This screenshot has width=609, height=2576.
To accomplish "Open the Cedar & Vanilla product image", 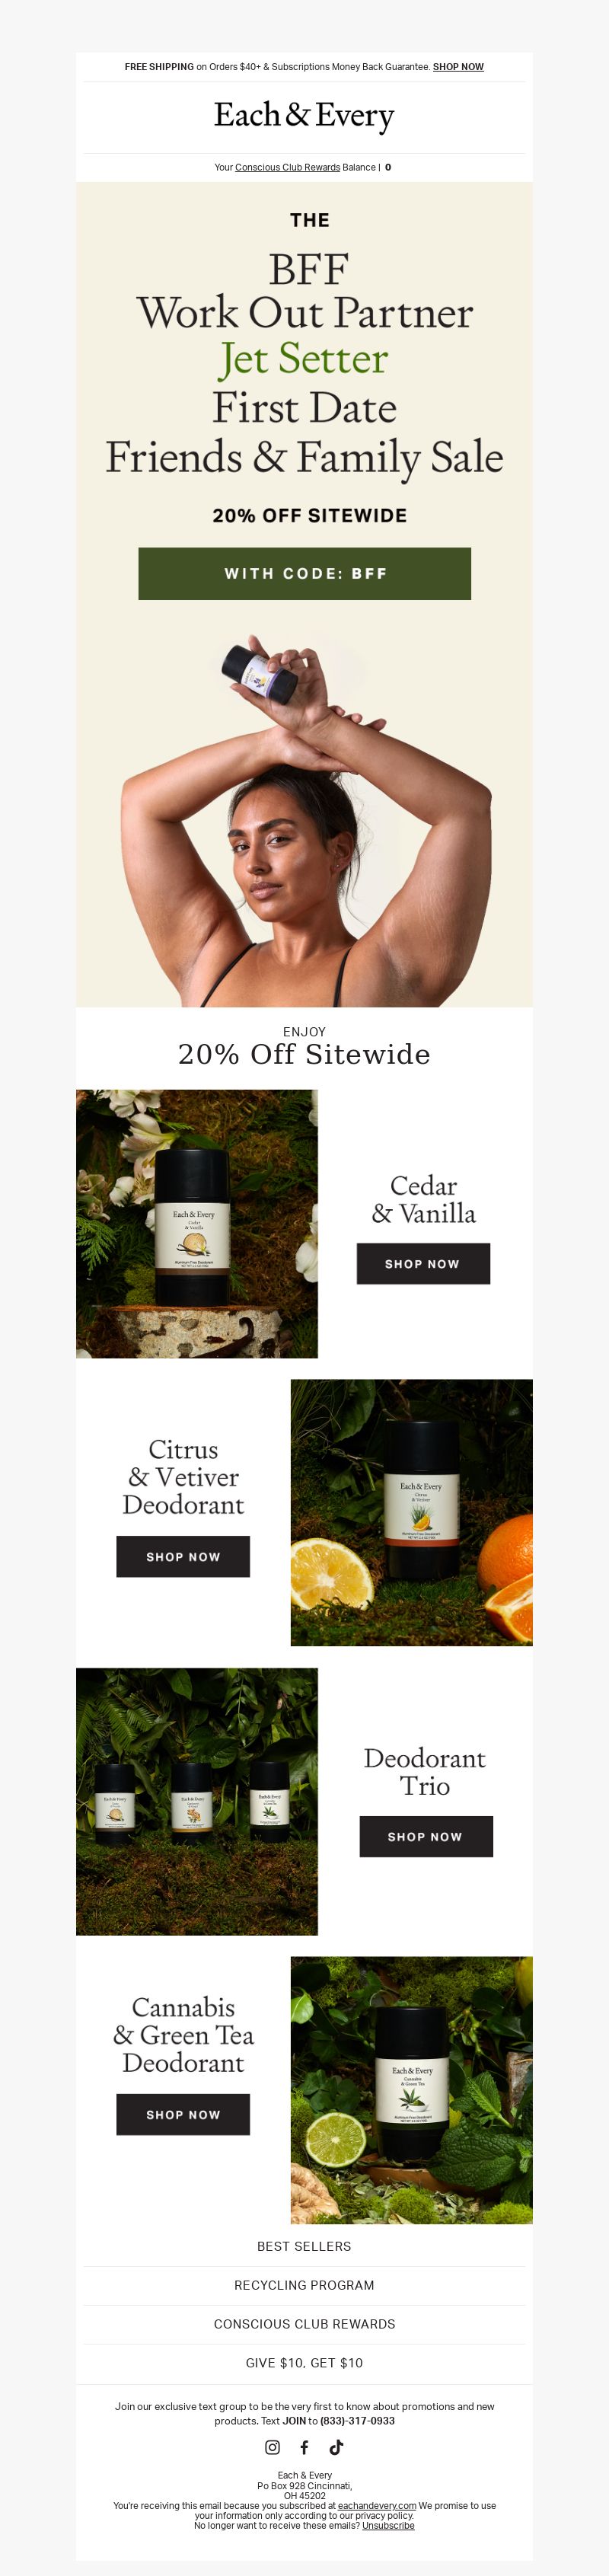I will [x=197, y=1223].
